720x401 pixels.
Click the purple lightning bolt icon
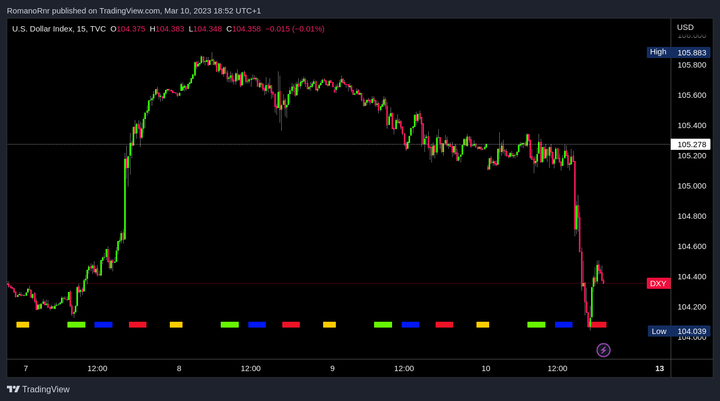coord(603,350)
